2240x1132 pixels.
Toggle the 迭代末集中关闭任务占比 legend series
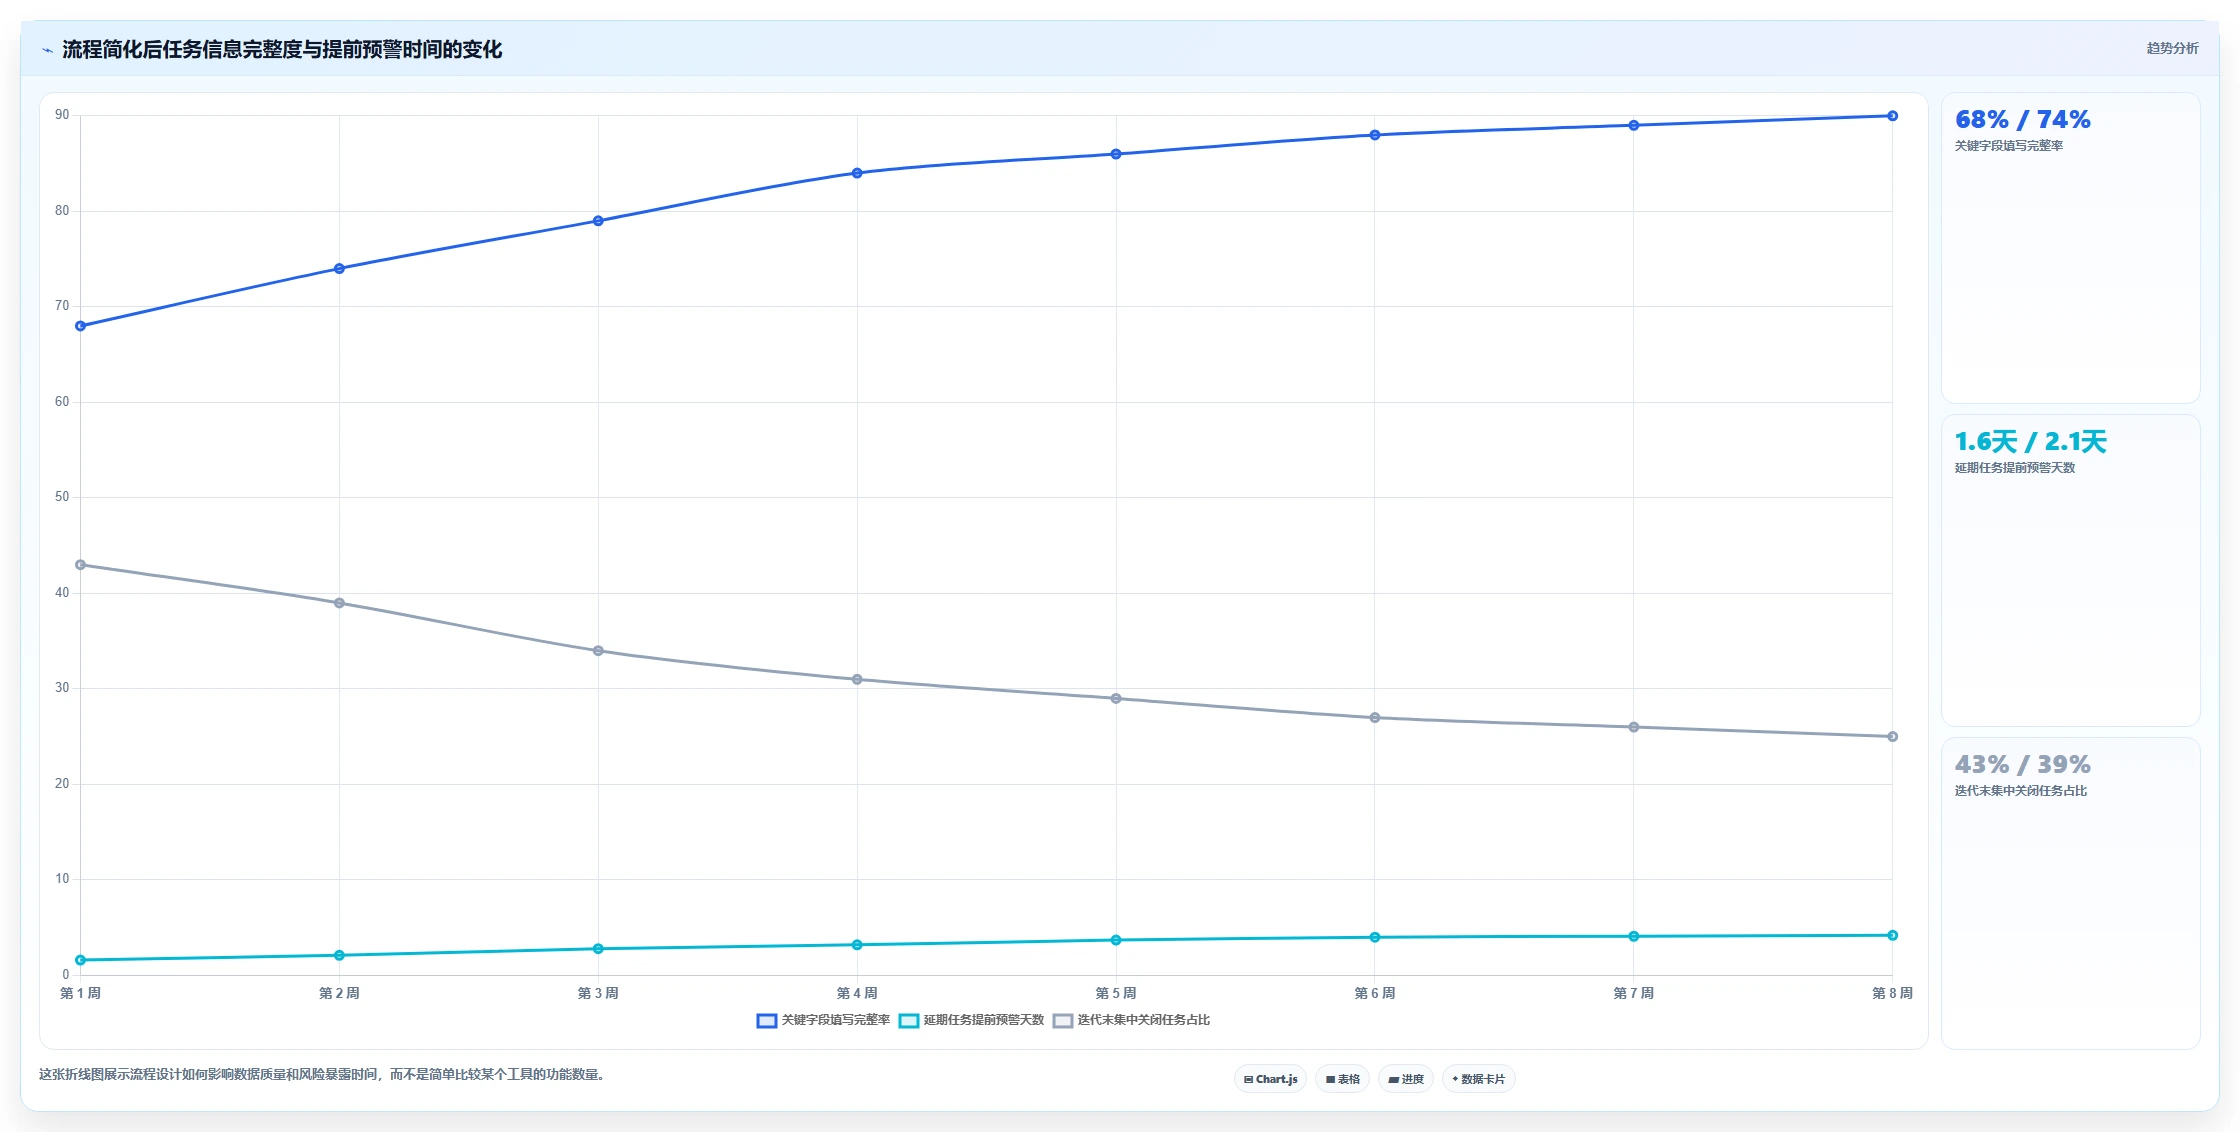(x=1131, y=1020)
